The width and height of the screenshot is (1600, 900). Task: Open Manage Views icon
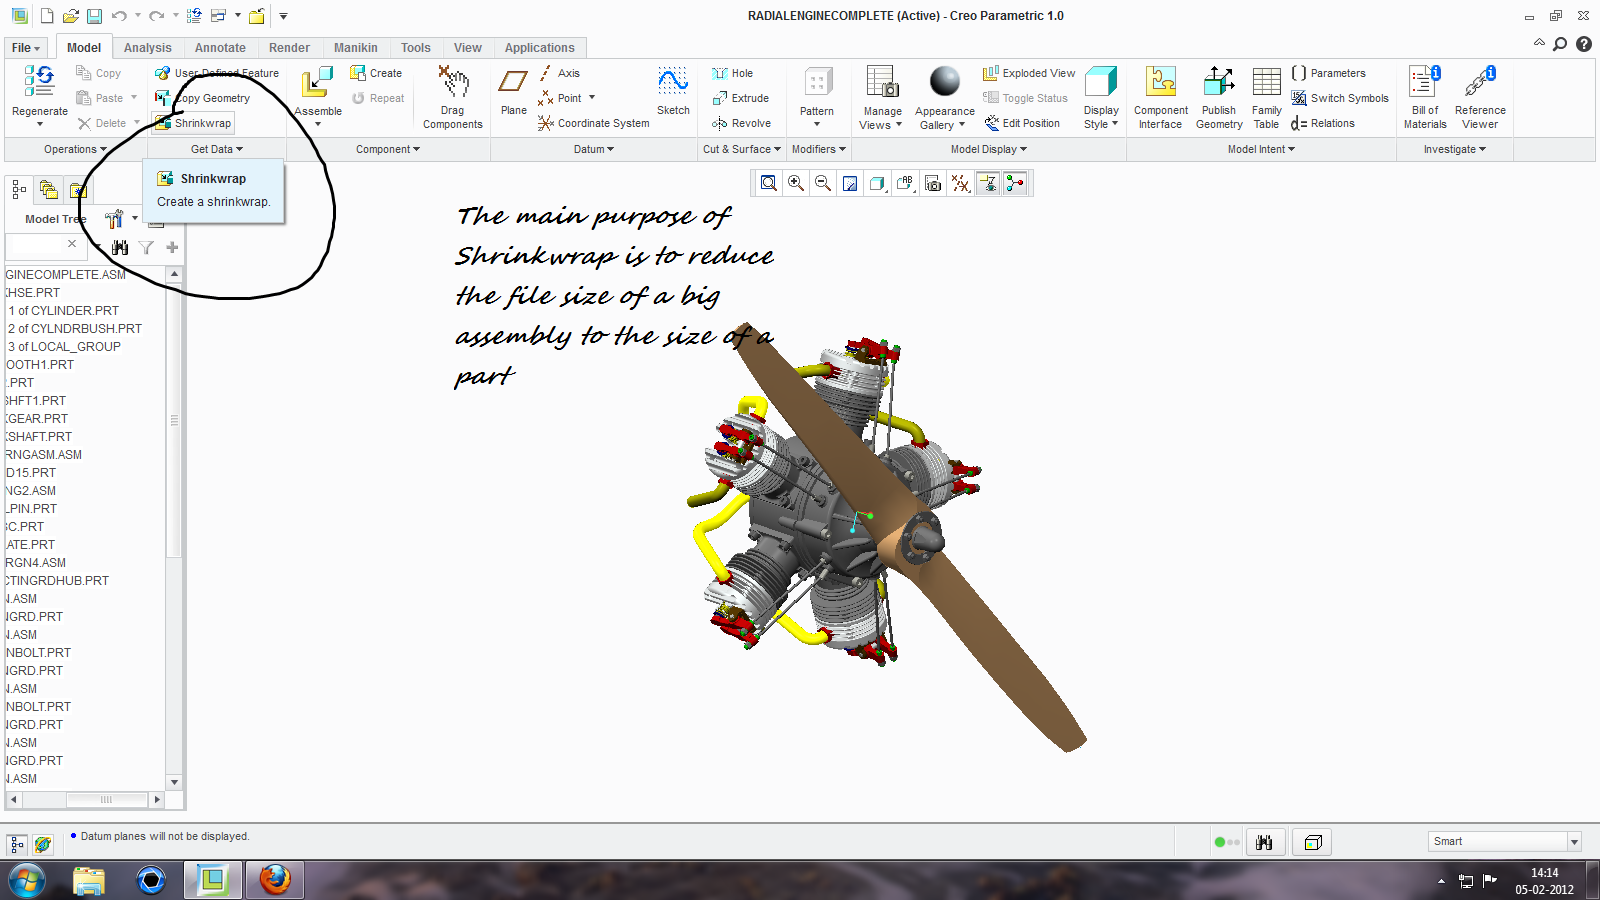tap(882, 82)
